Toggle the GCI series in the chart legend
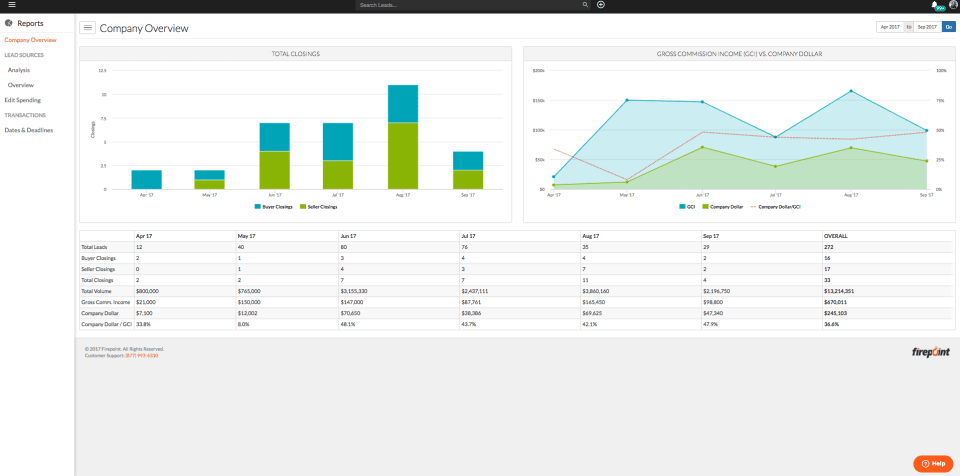This screenshot has height=476, width=960. pyautogui.click(x=687, y=206)
